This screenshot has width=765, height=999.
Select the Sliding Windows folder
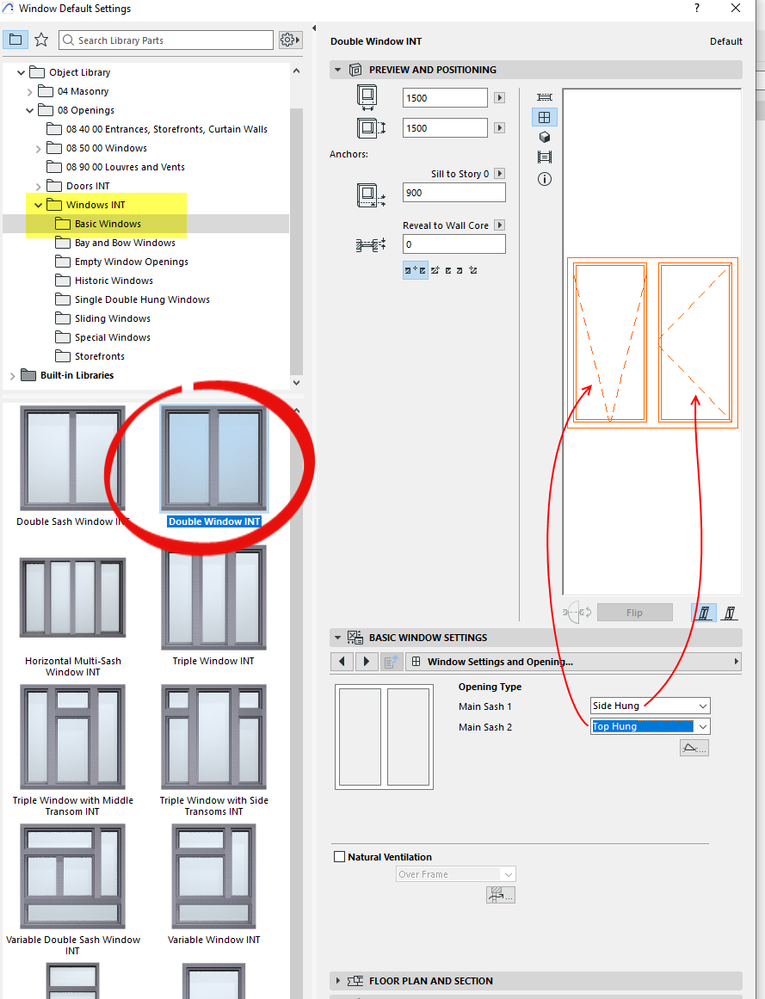pyautogui.click(x=112, y=319)
